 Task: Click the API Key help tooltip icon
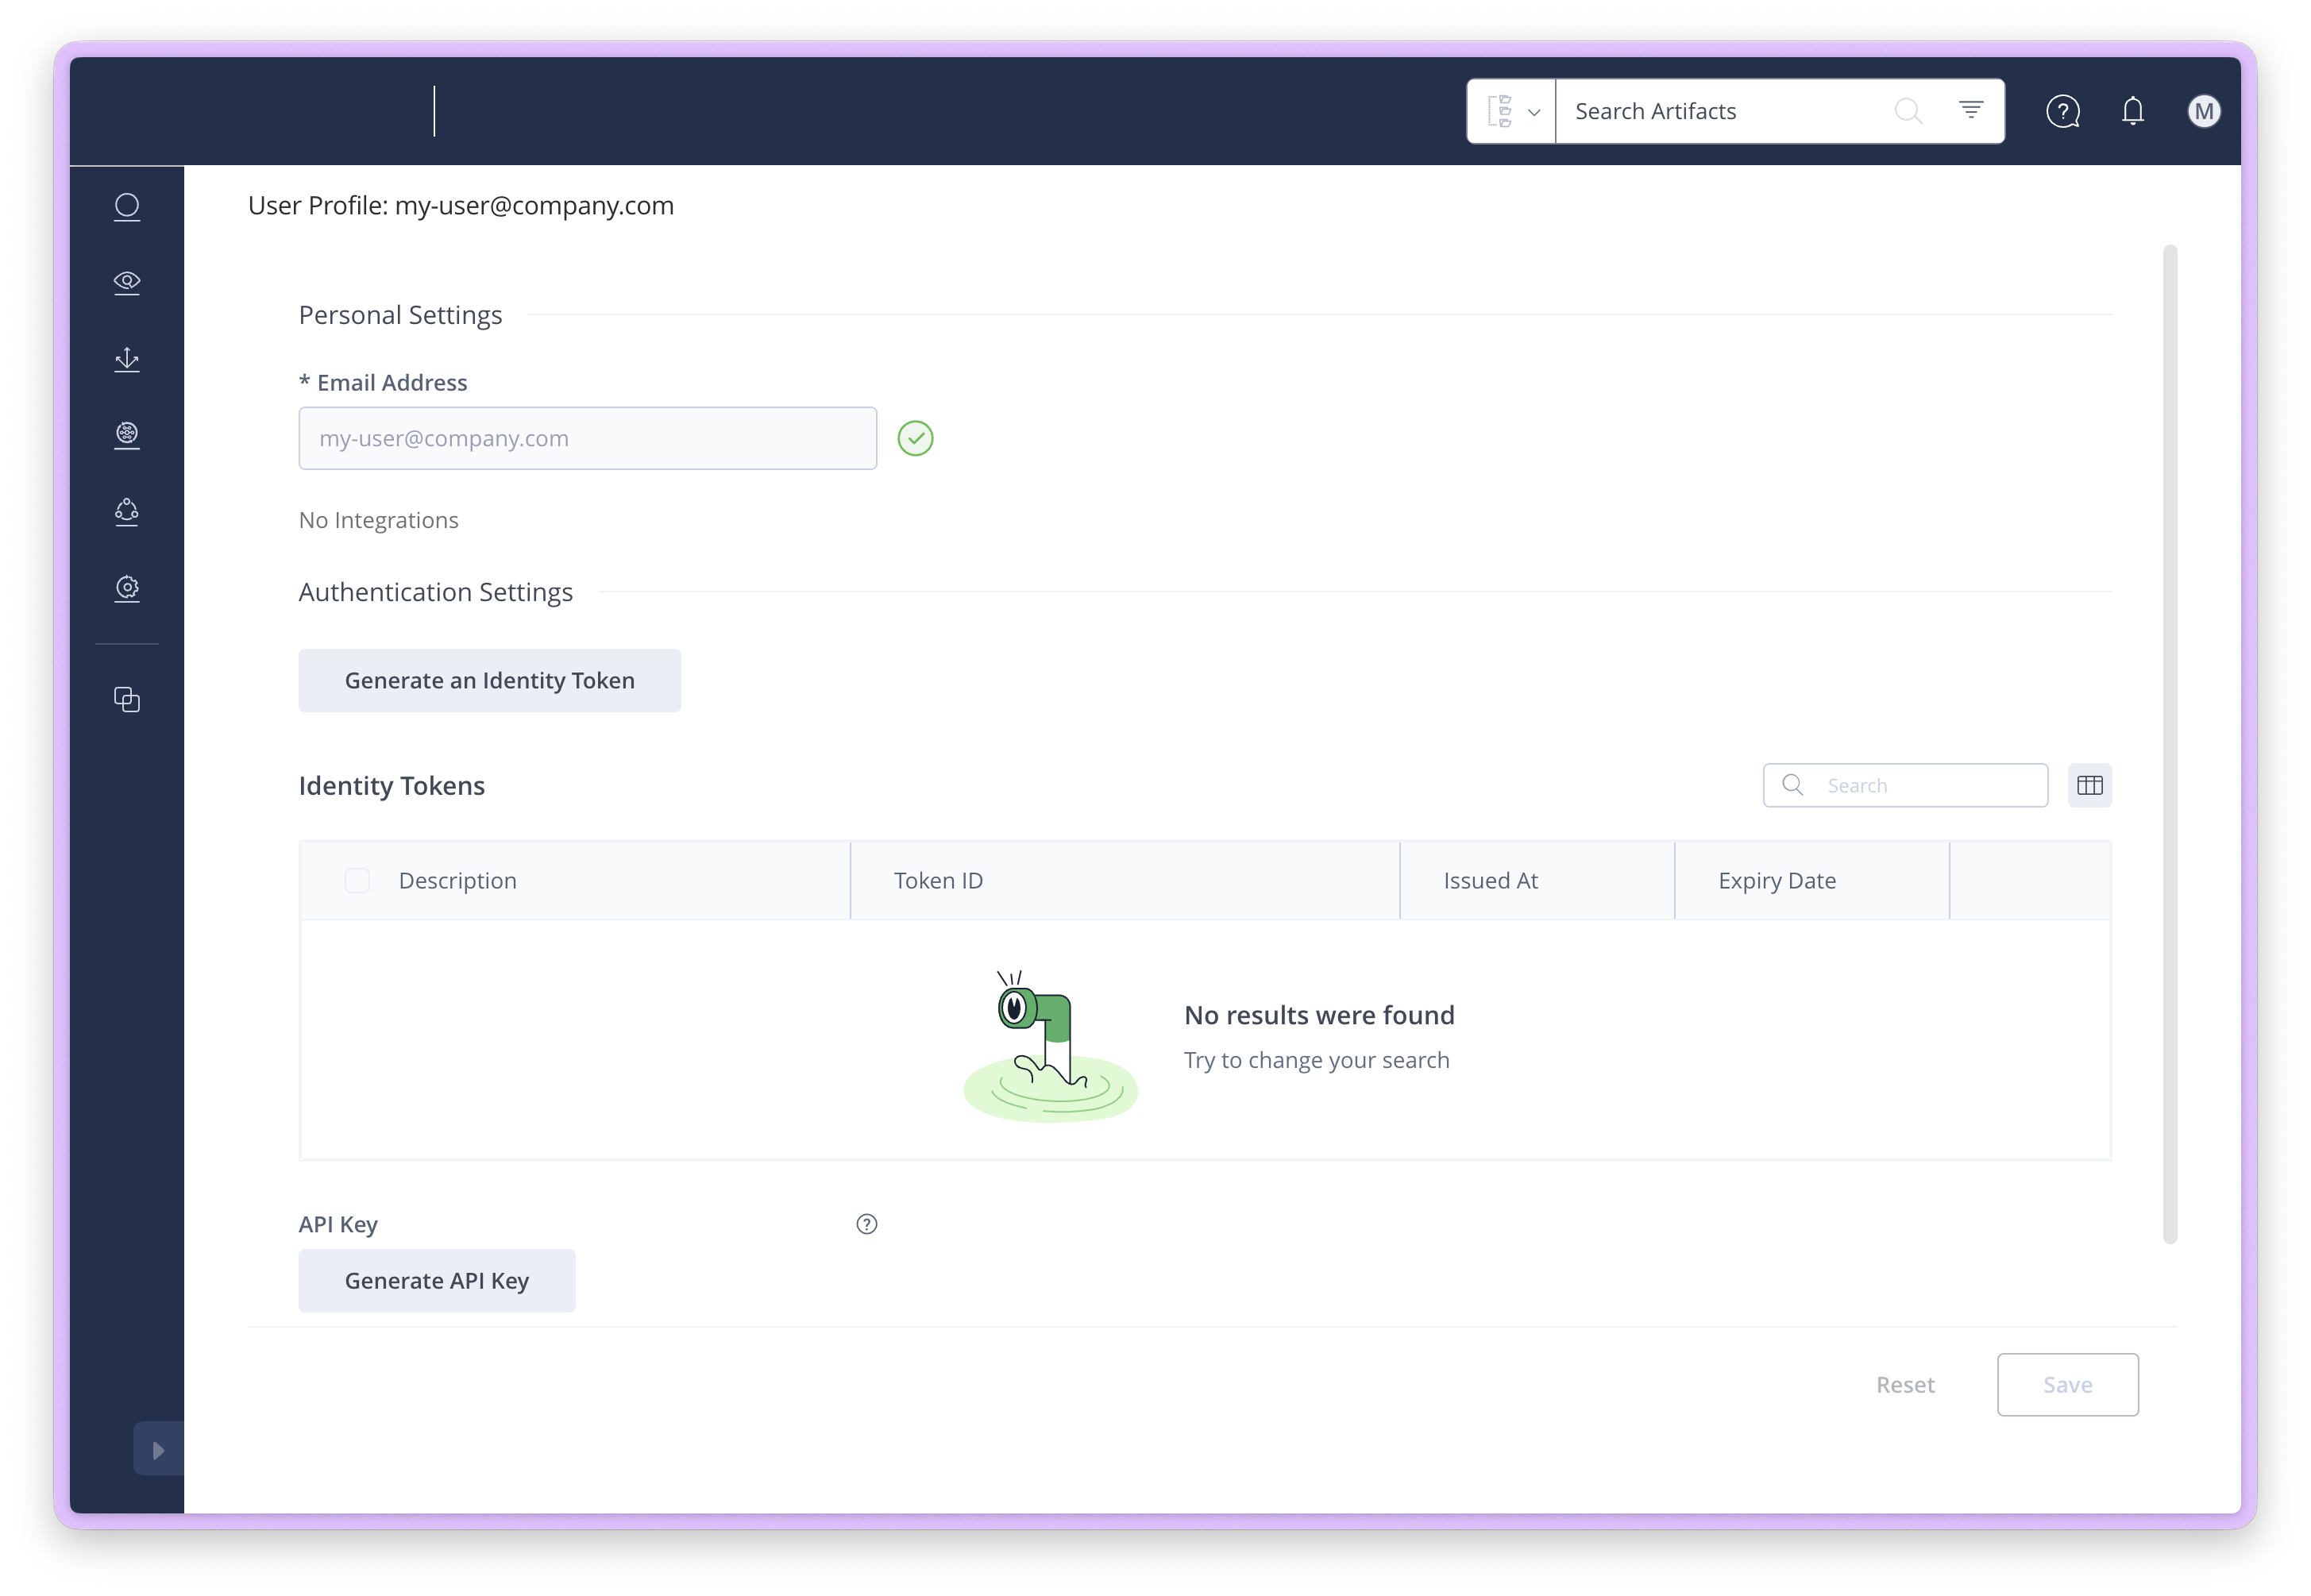[x=866, y=1224]
